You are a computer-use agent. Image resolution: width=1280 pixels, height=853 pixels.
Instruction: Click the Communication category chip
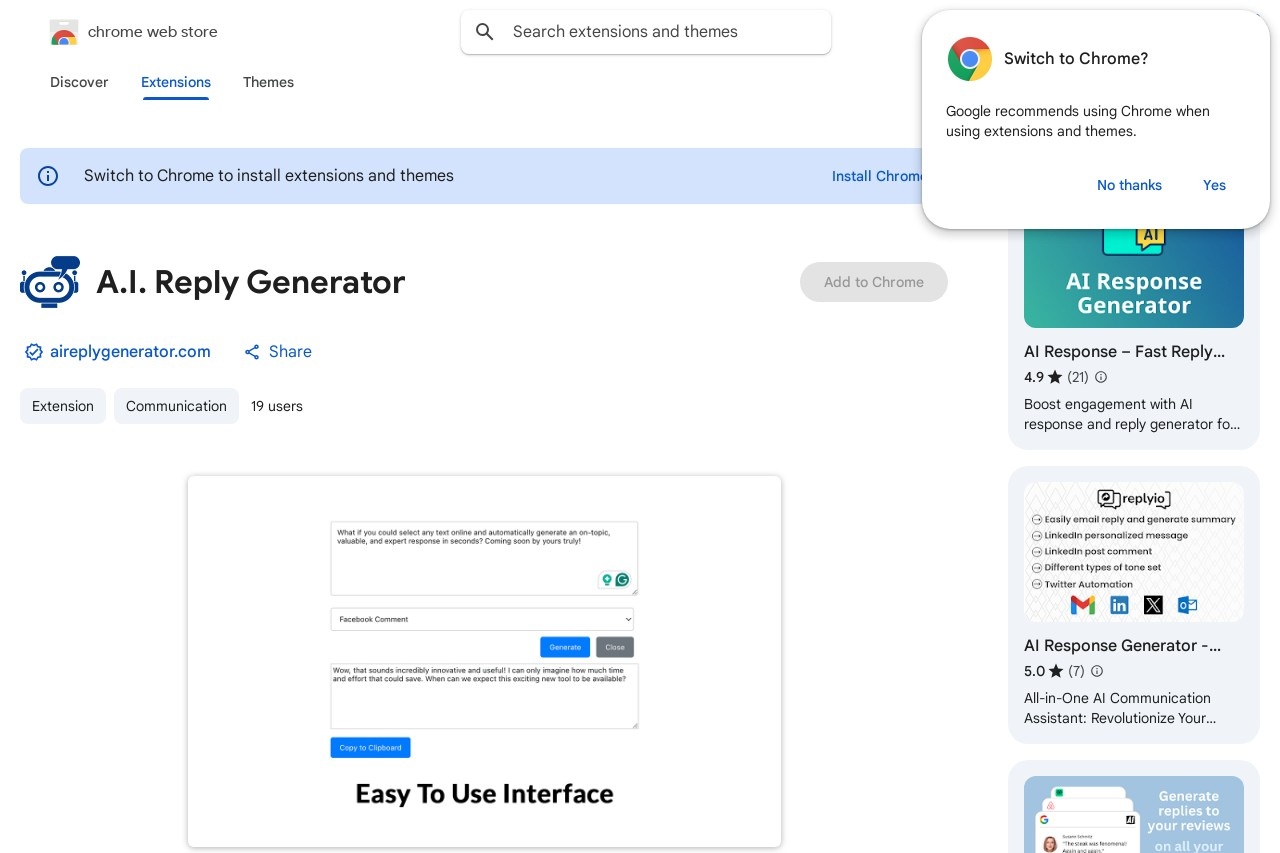click(x=176, y=406)
